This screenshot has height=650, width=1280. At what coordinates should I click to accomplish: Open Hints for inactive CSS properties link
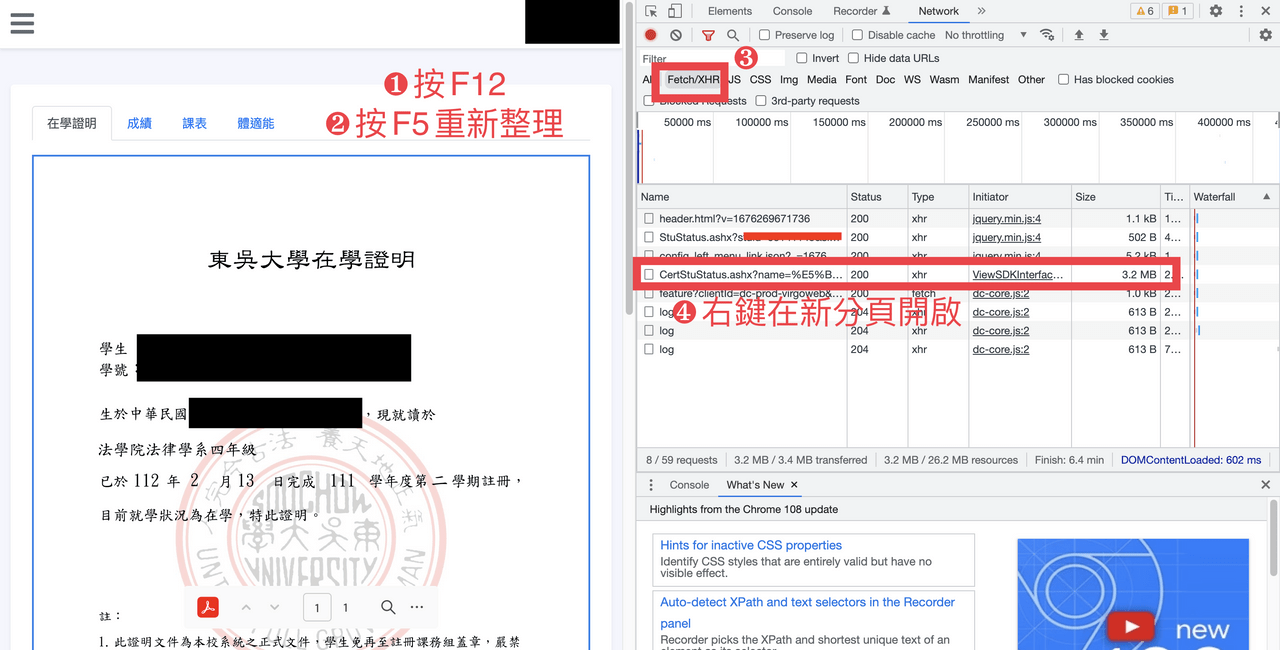point(751,545)
